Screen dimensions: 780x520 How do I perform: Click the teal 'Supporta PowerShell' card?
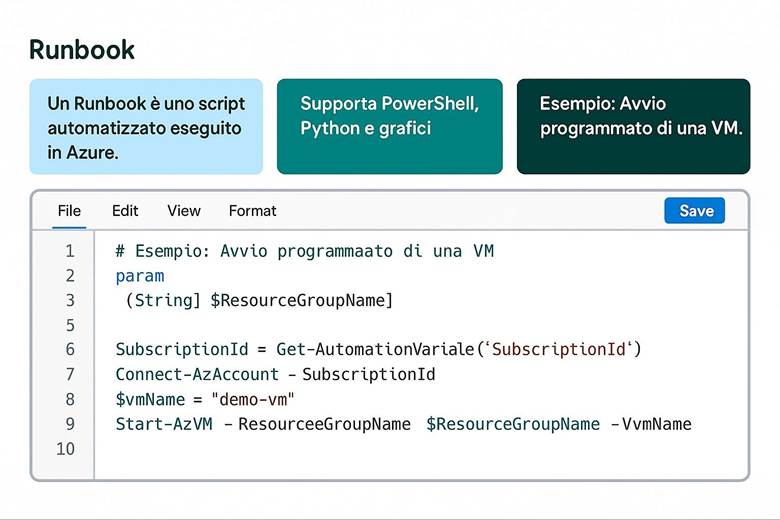(x=389, y=127)
